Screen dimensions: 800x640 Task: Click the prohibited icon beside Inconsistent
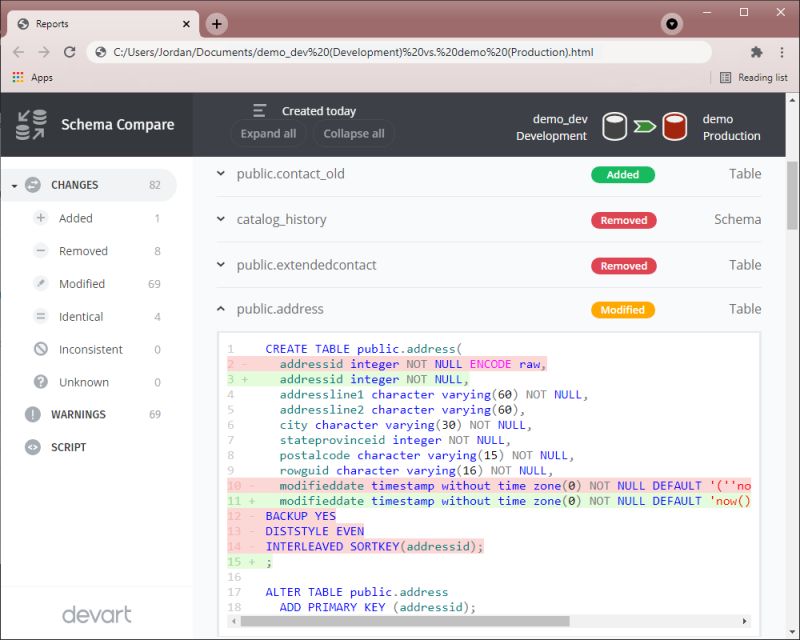[x=40, y=349]
